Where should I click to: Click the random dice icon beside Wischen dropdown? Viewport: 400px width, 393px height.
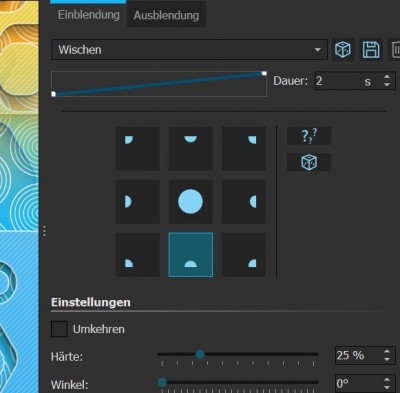pos(343,50)
